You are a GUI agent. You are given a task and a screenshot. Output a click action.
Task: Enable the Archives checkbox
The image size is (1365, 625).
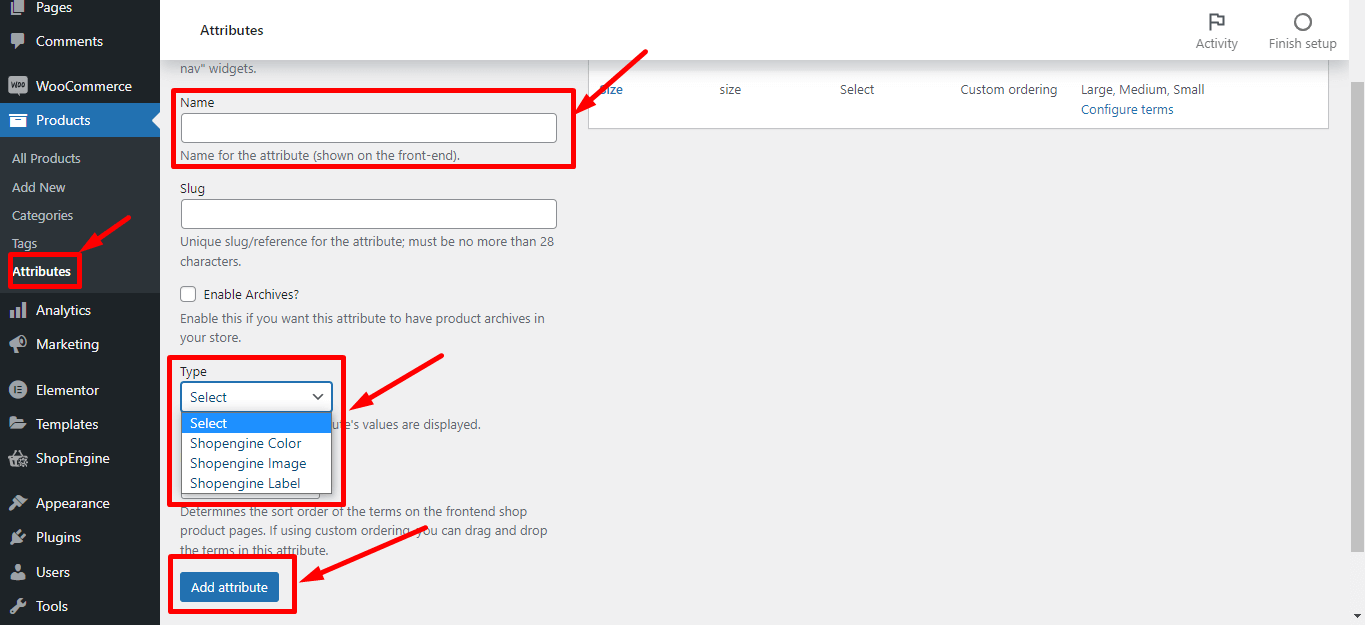(x=188, y=293)
